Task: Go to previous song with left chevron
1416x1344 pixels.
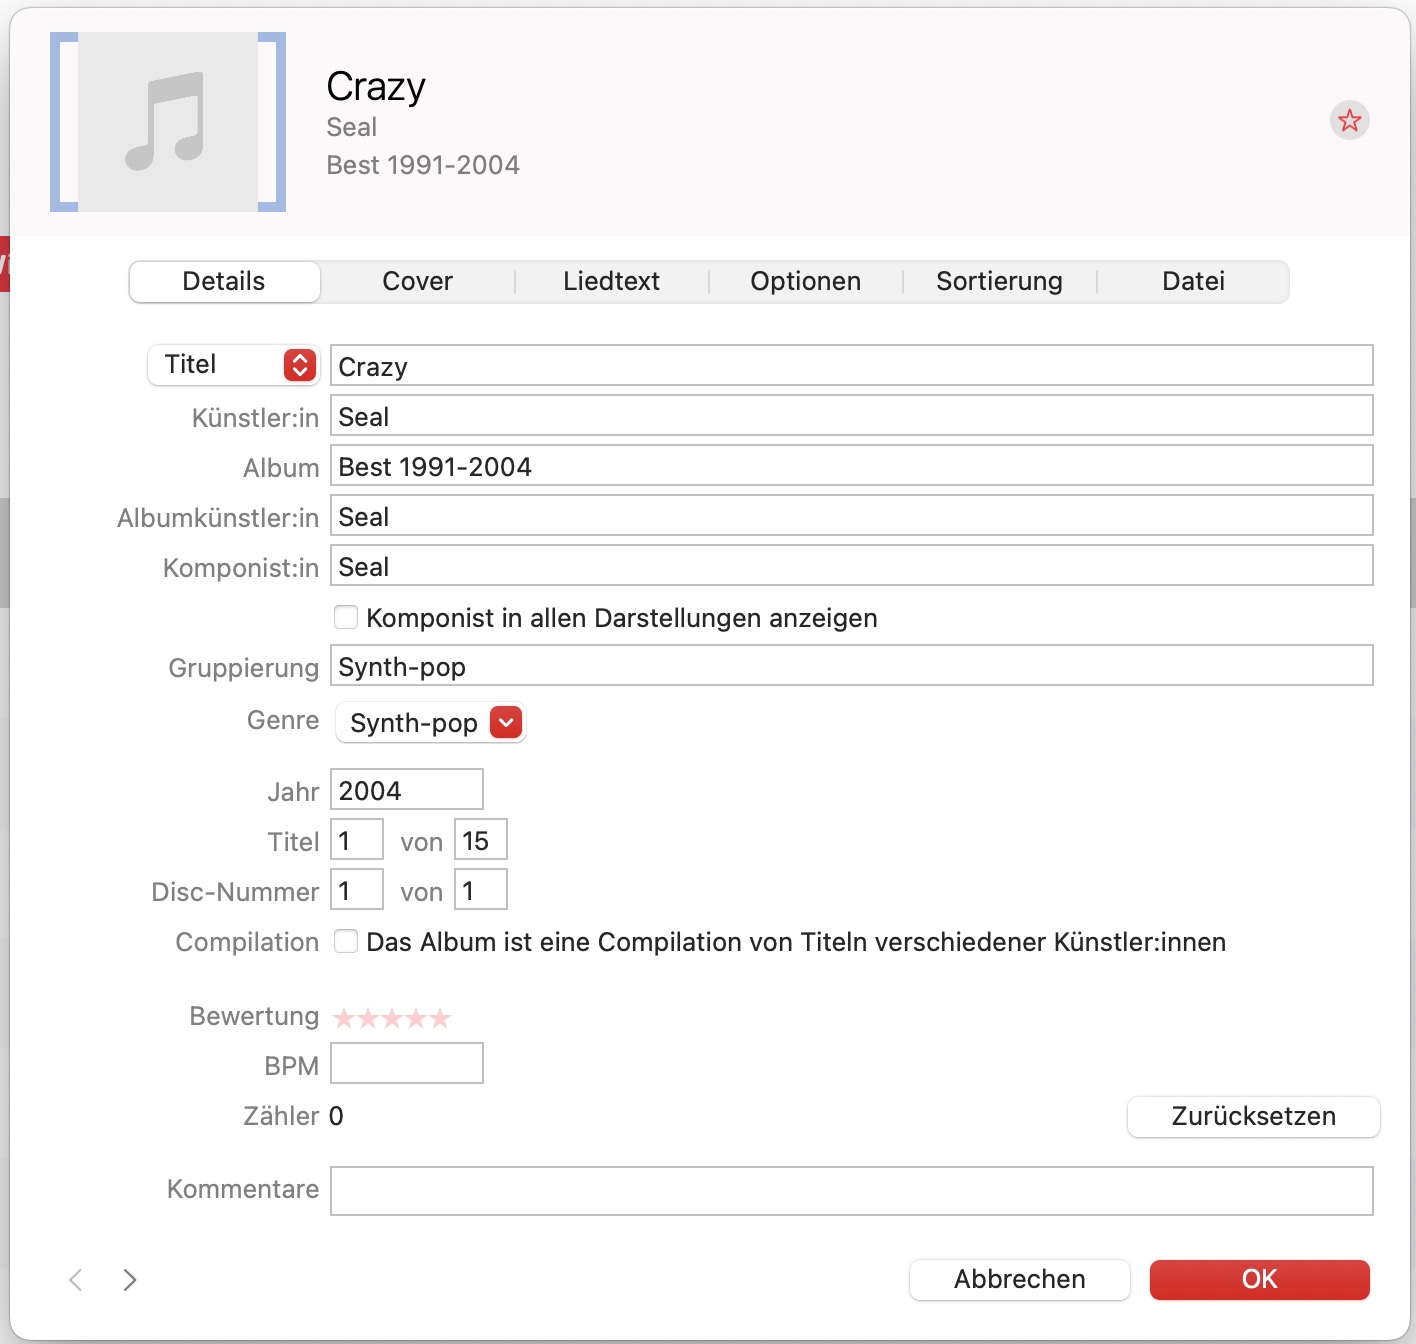Action: (x=76, y=1279)
